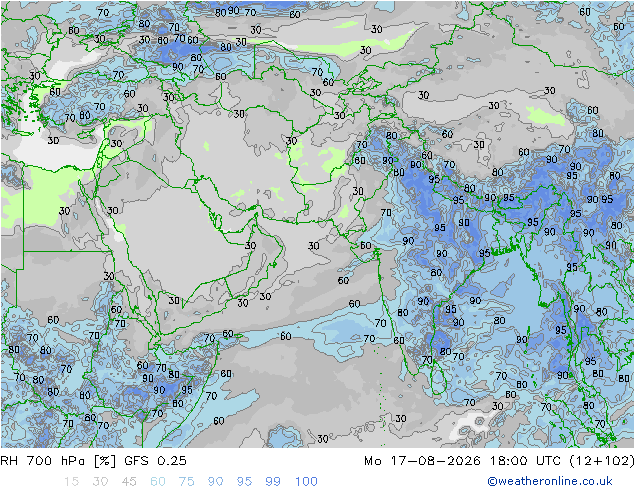Screen dimensions: 634x490
Task: Click the legend value 95 in the scale
Action: click(x=244, y=482)
